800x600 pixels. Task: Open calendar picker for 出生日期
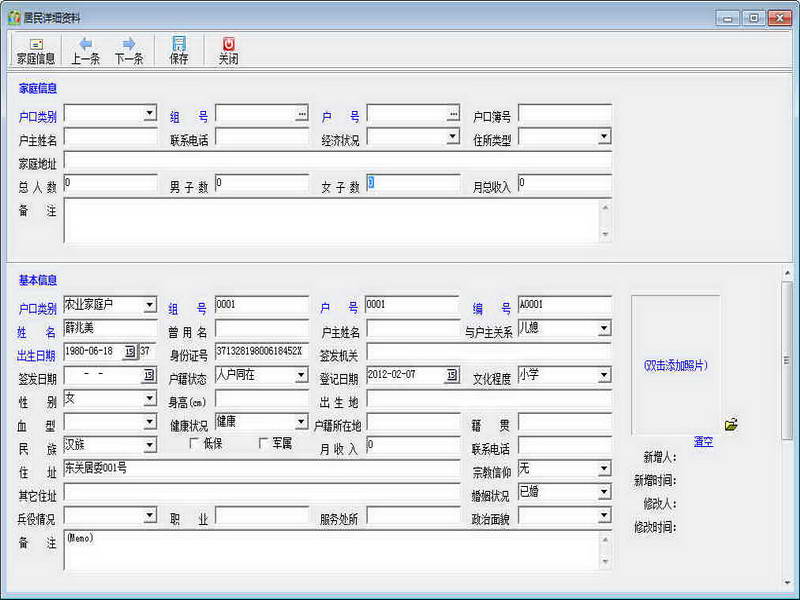pyautogui.click(x=130, y=351)
